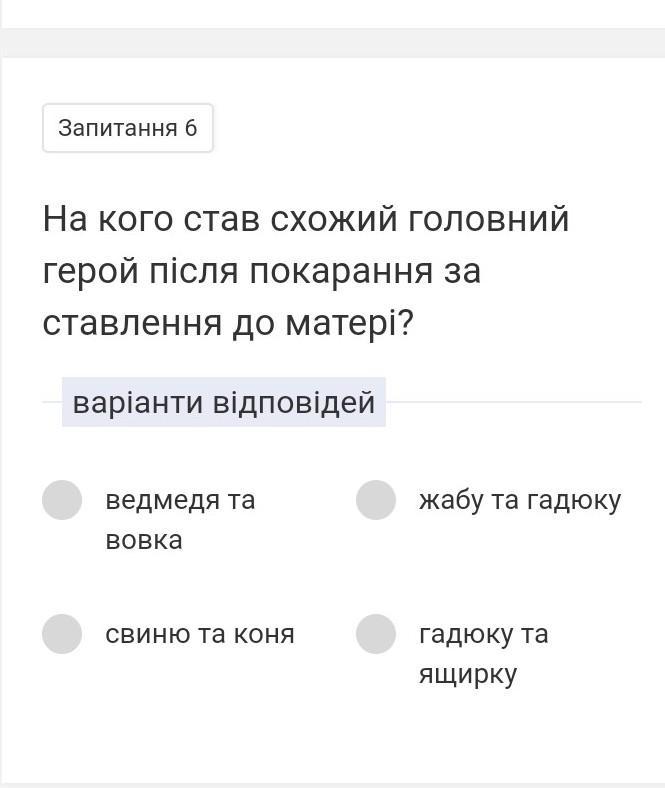The image size is (665, 788).
Task: Click the word "схожий" in the question
Action: coord(334,219)
